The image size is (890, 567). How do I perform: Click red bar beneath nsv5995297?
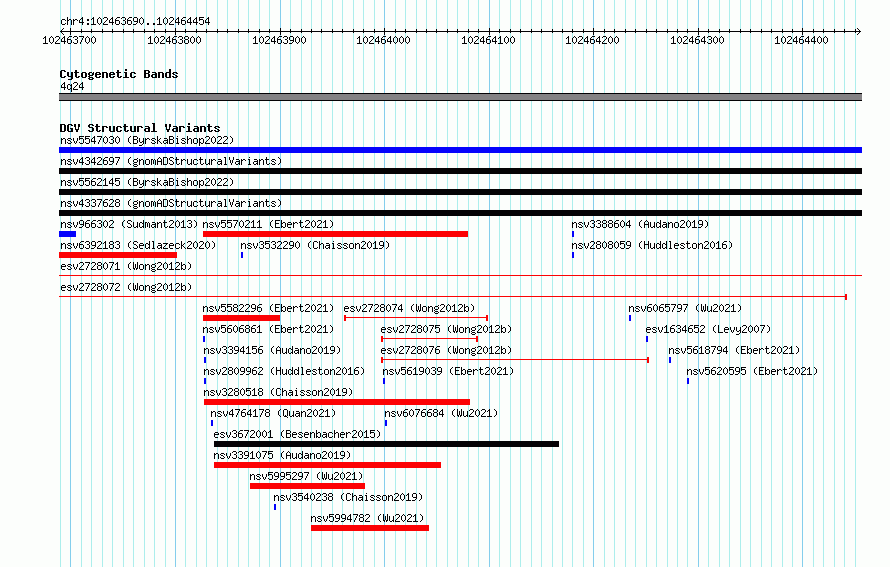[308, 486]
